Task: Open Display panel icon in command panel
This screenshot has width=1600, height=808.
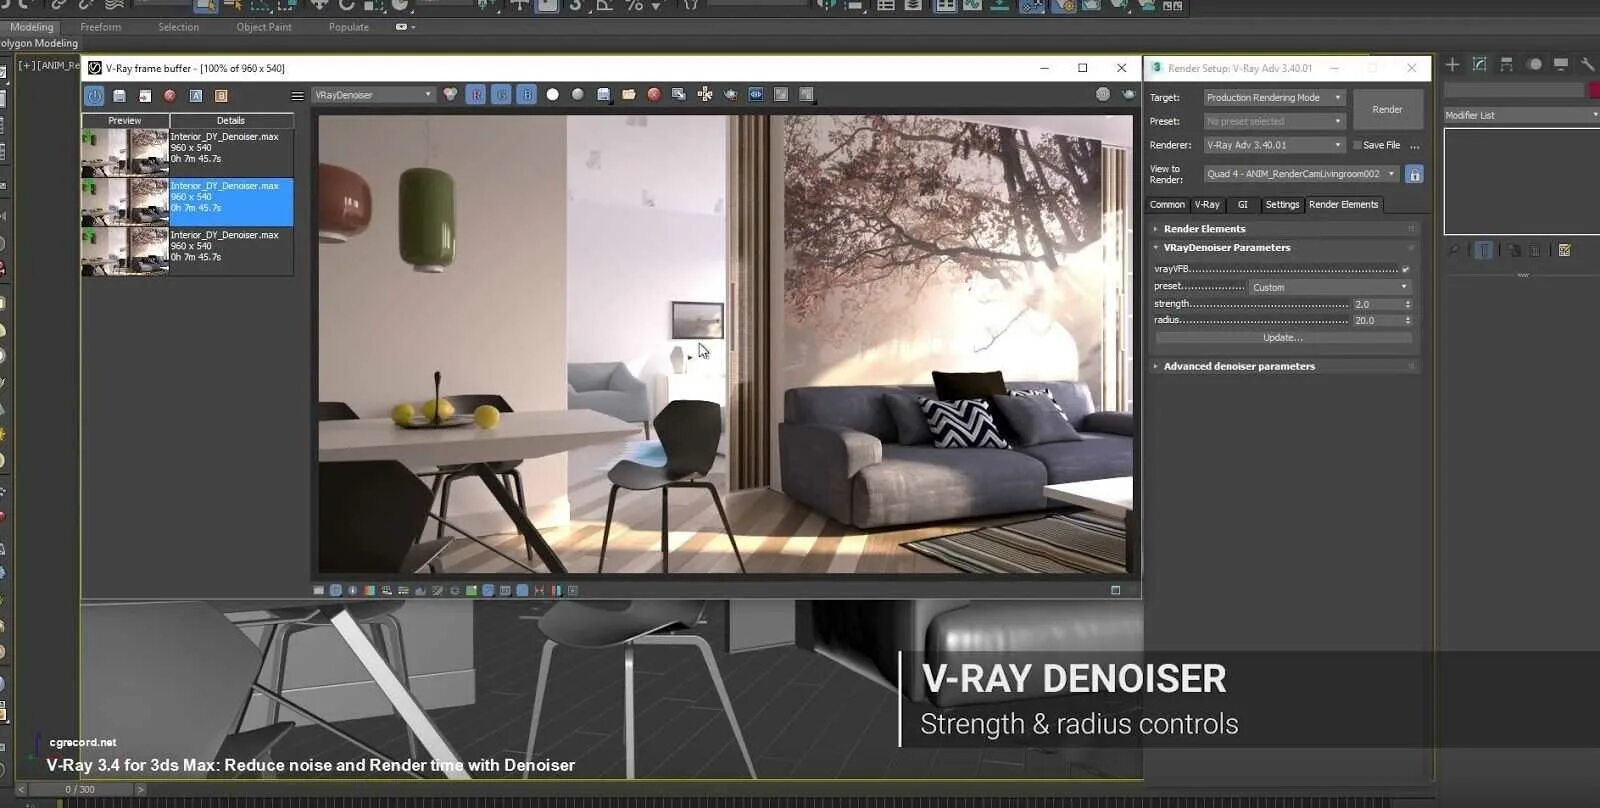Action: [1561, 65]
